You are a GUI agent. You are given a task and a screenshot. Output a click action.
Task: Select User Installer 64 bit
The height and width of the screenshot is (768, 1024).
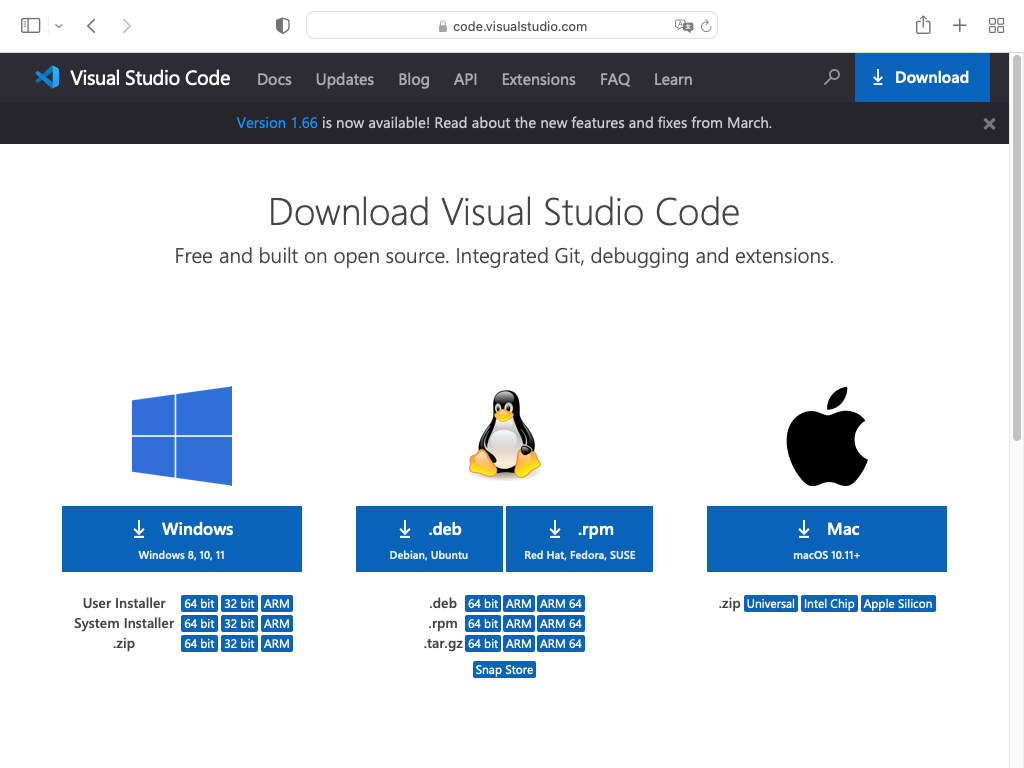199,604
